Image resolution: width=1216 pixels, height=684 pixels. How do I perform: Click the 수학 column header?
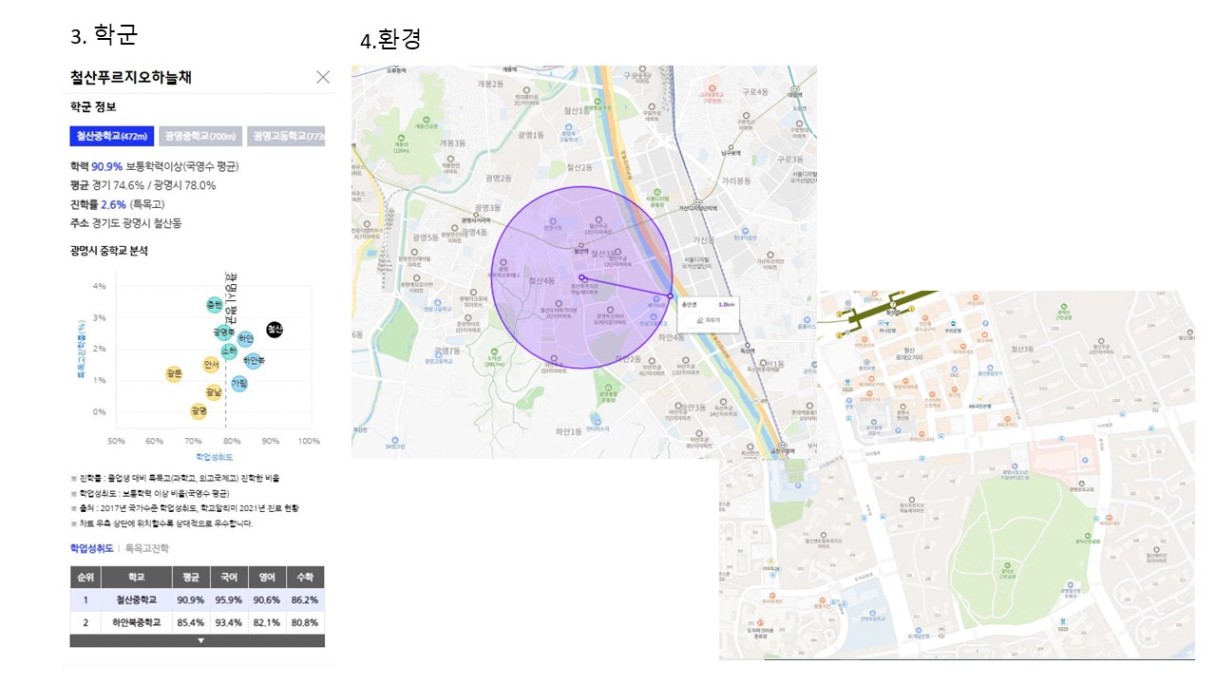click(305, 577)
